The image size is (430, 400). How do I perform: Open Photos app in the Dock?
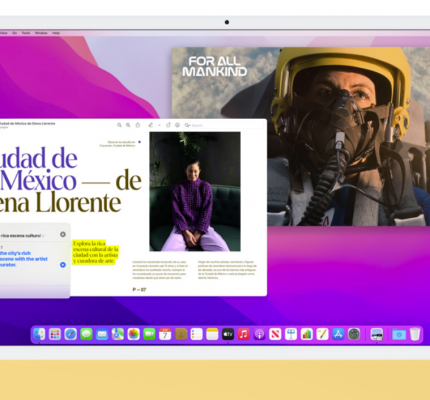pos(134,334)
